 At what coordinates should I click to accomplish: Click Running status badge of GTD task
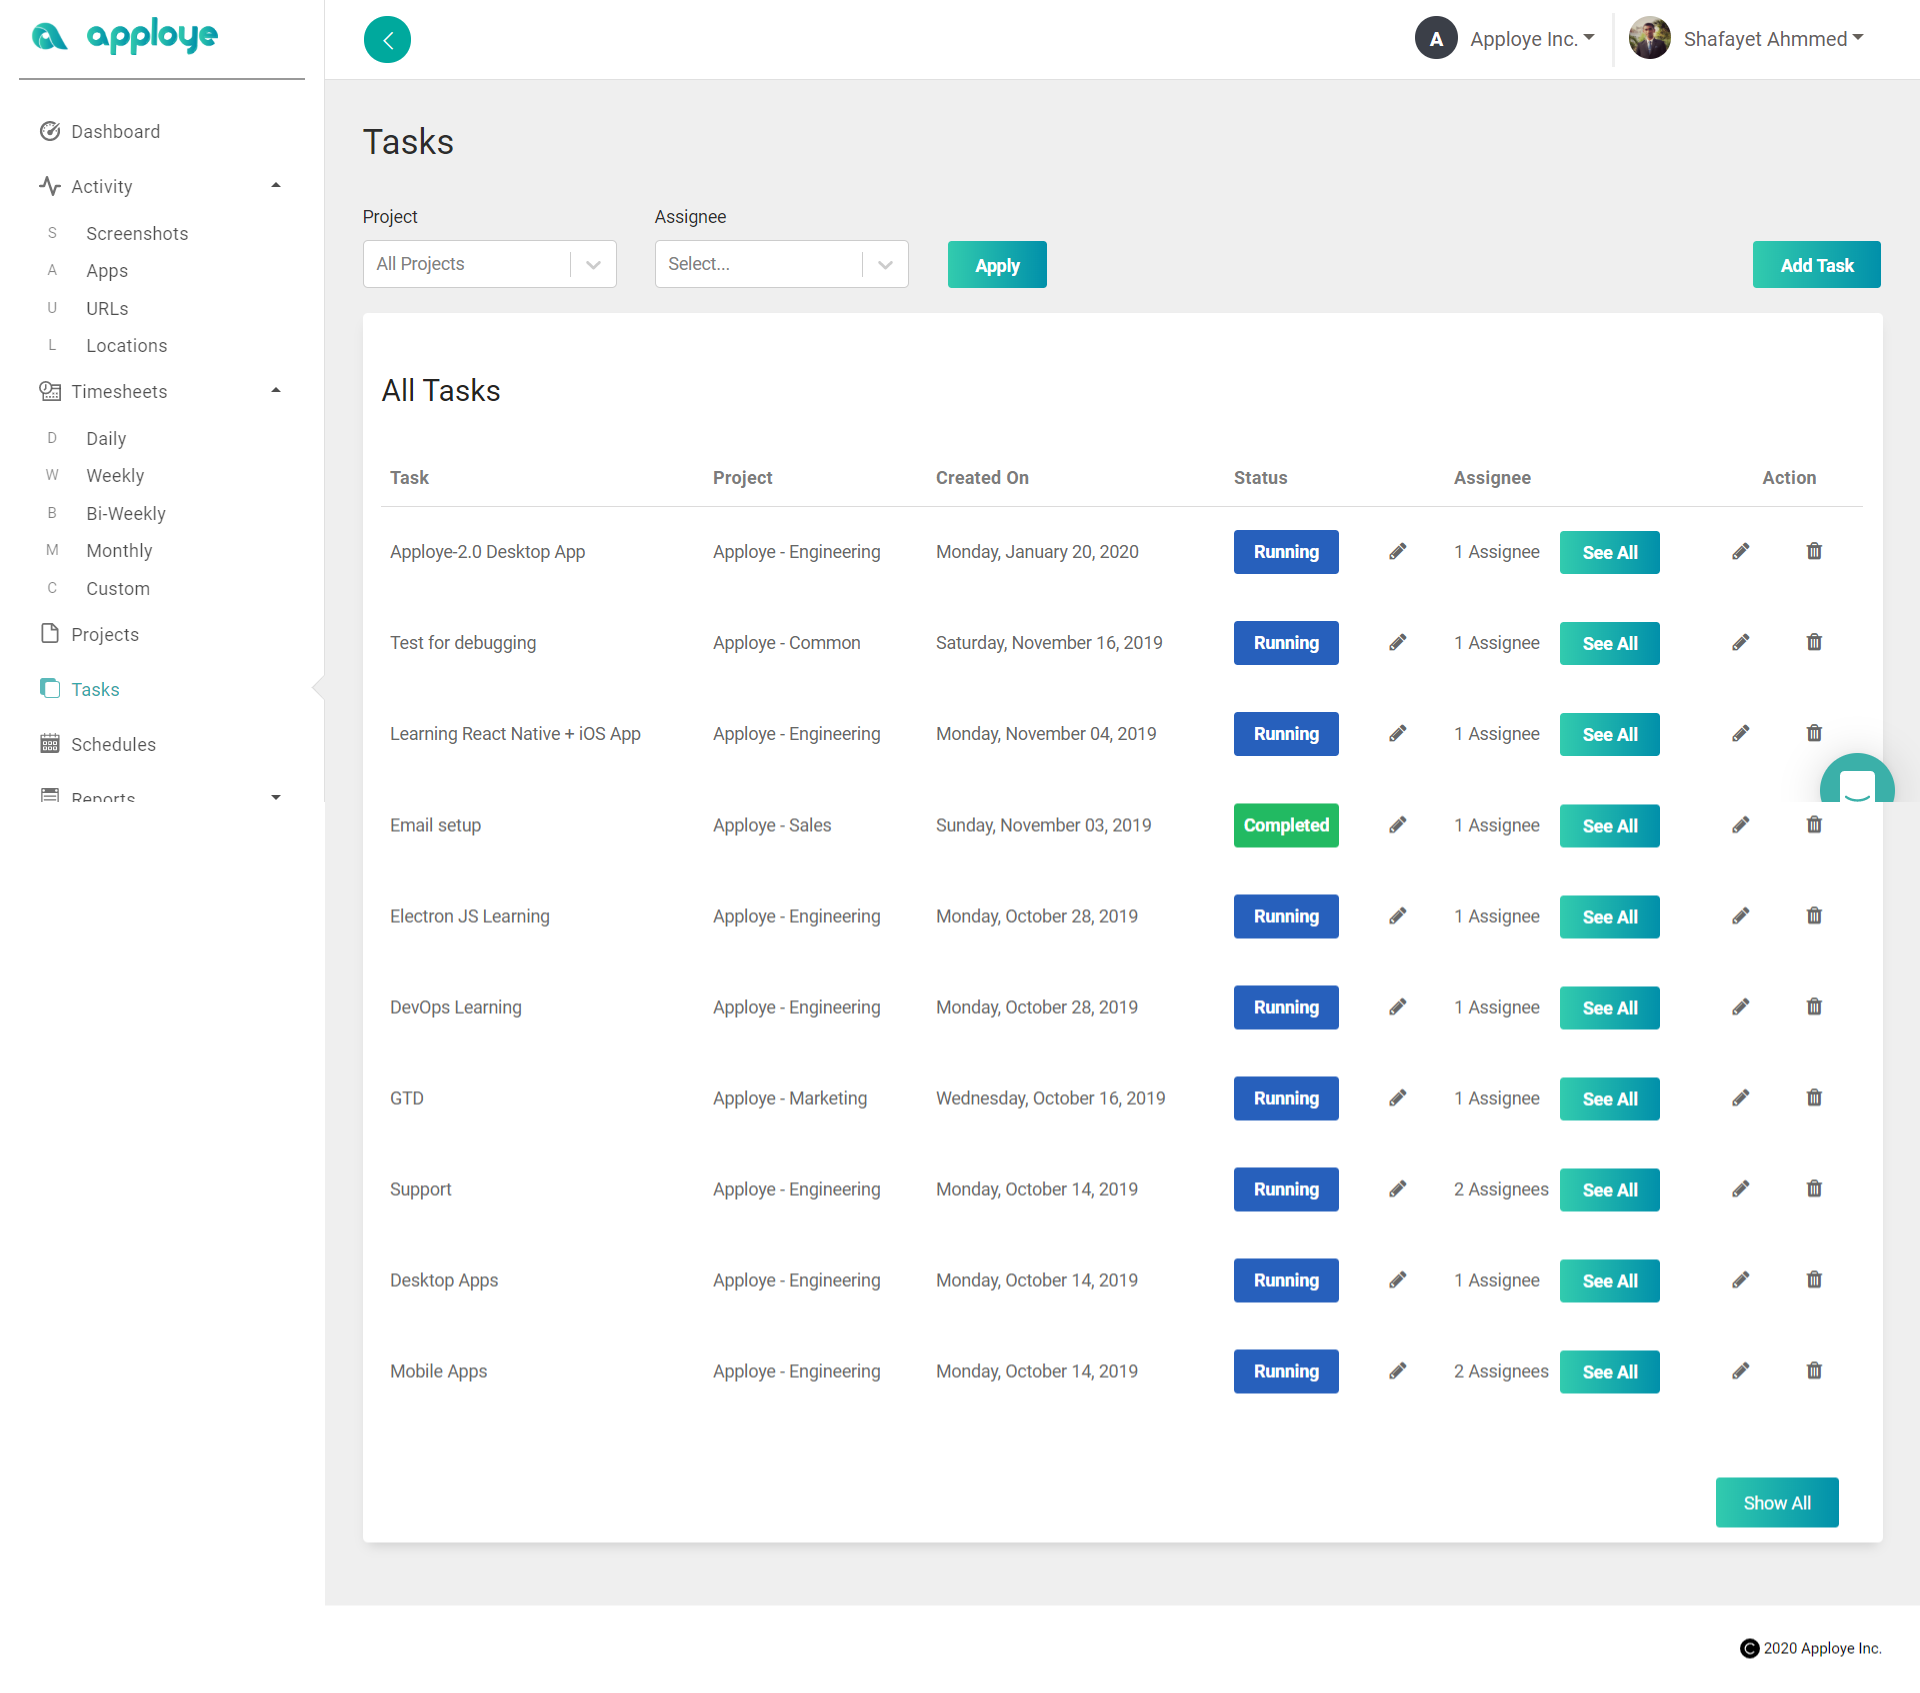[x=1286, y=1099]
